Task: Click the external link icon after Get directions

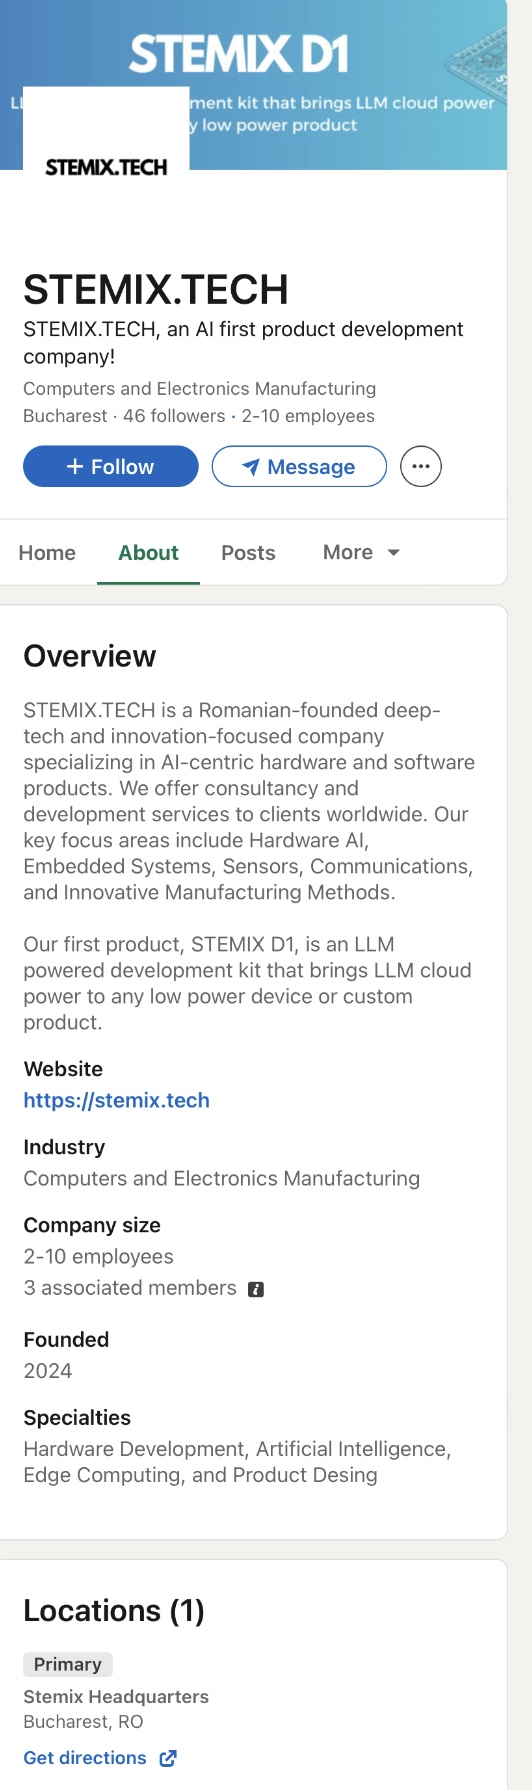Action: pyautogui.click(x=168, y=1758)
